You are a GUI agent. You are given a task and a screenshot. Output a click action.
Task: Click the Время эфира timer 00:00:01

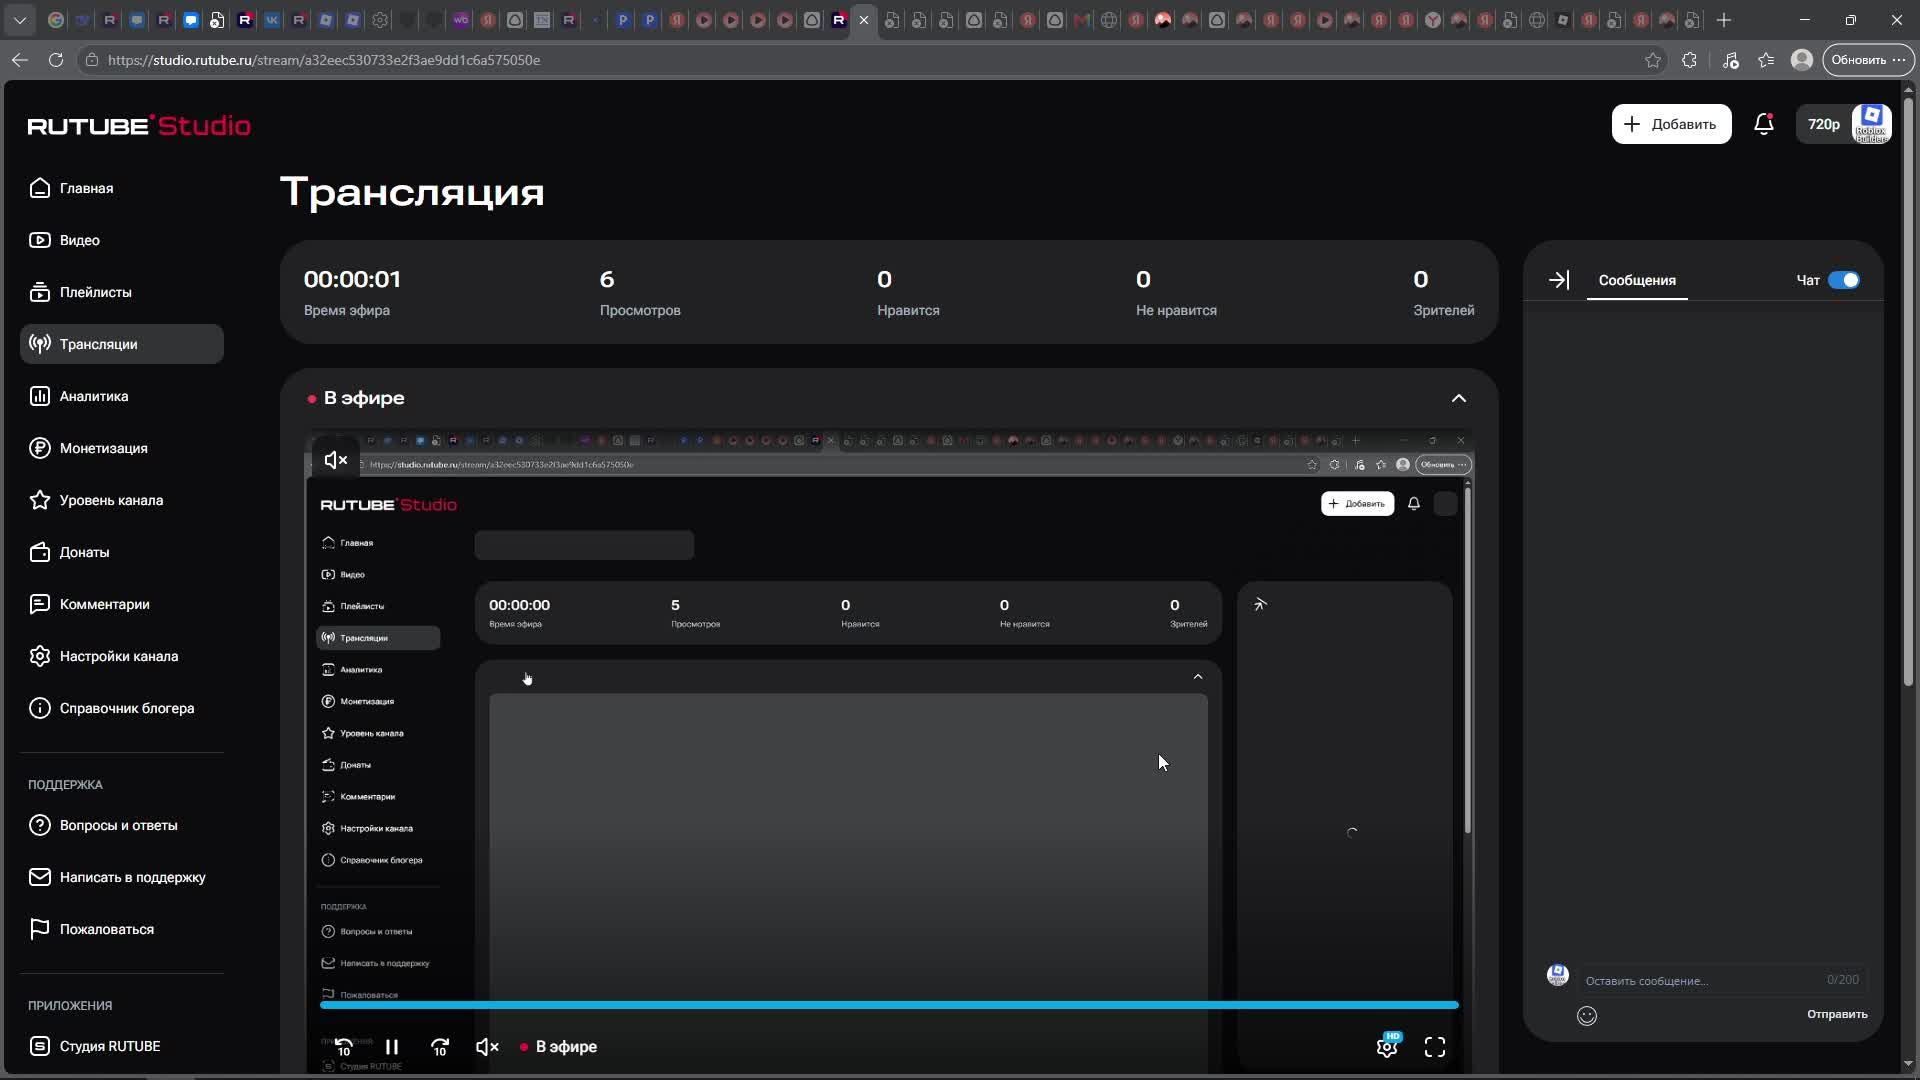click(x=352, y=279)
